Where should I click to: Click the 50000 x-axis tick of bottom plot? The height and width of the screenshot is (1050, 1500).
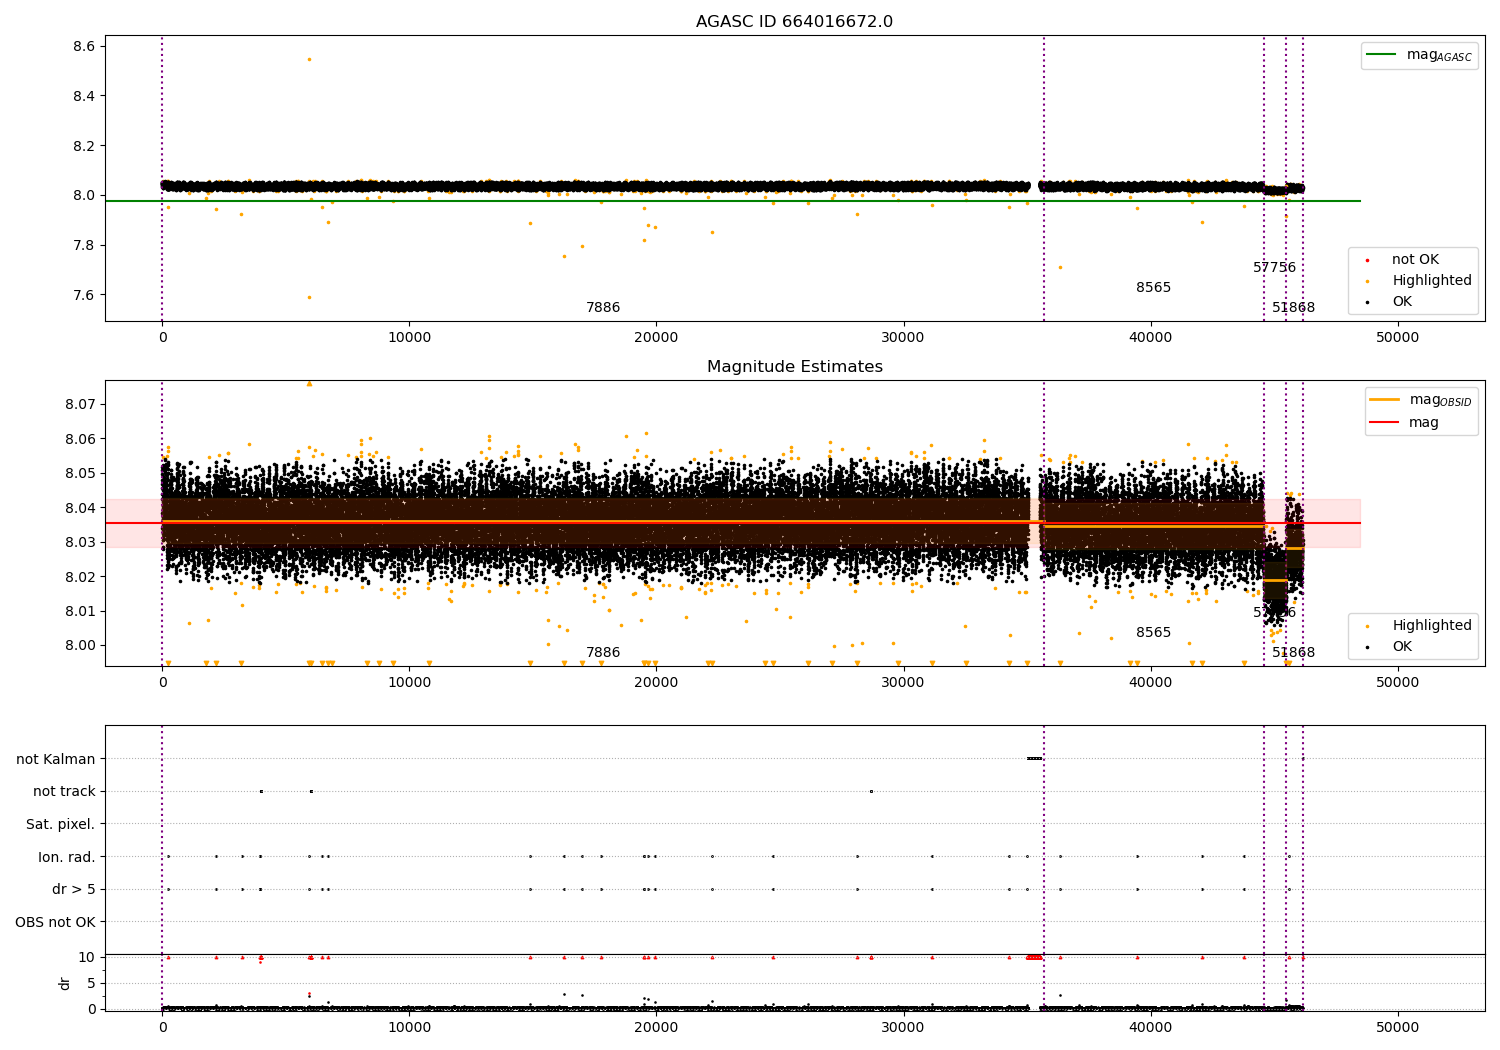[x=1397, y=1028]
